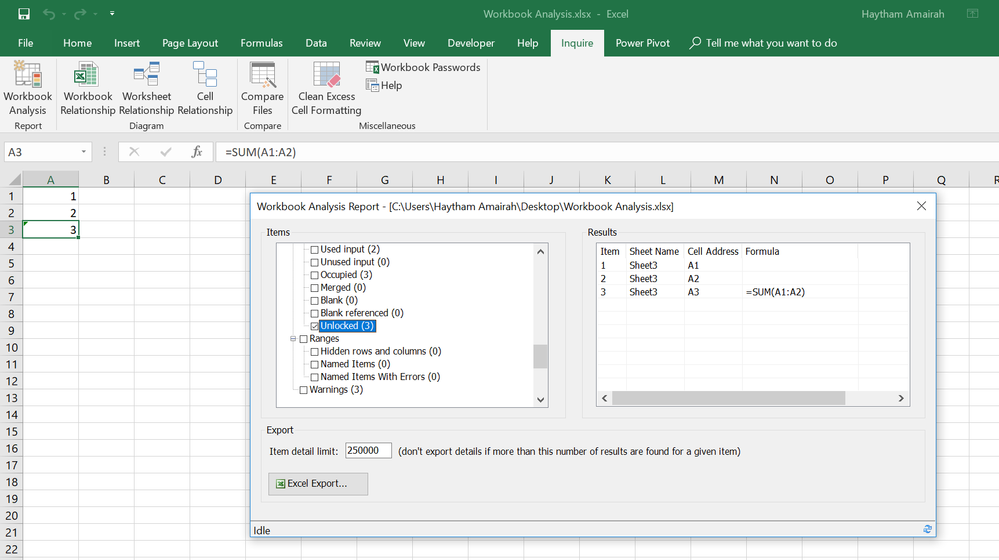Open the File tab

pyautogui.click(x=25, y=43)
